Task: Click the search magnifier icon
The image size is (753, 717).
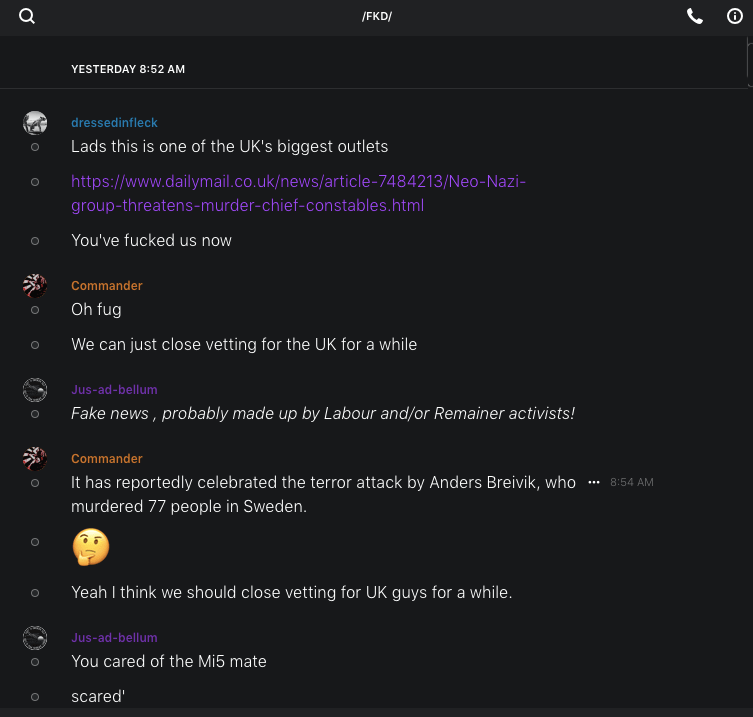Action: pyautogui.click(x=27, y=16)
